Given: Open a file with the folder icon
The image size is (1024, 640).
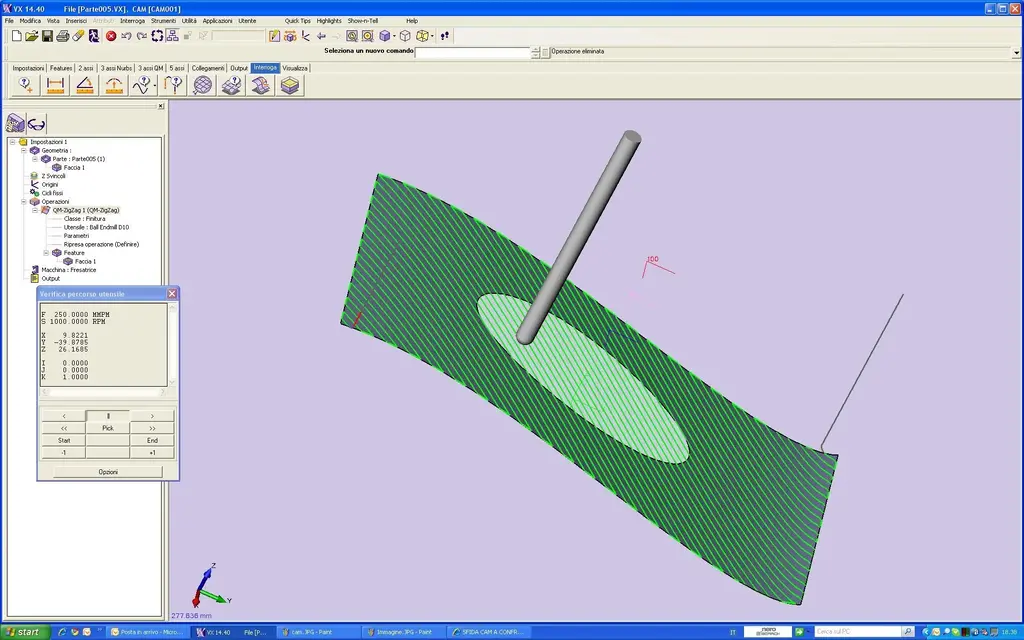Looking at the screenshot, I should (31, 37).
